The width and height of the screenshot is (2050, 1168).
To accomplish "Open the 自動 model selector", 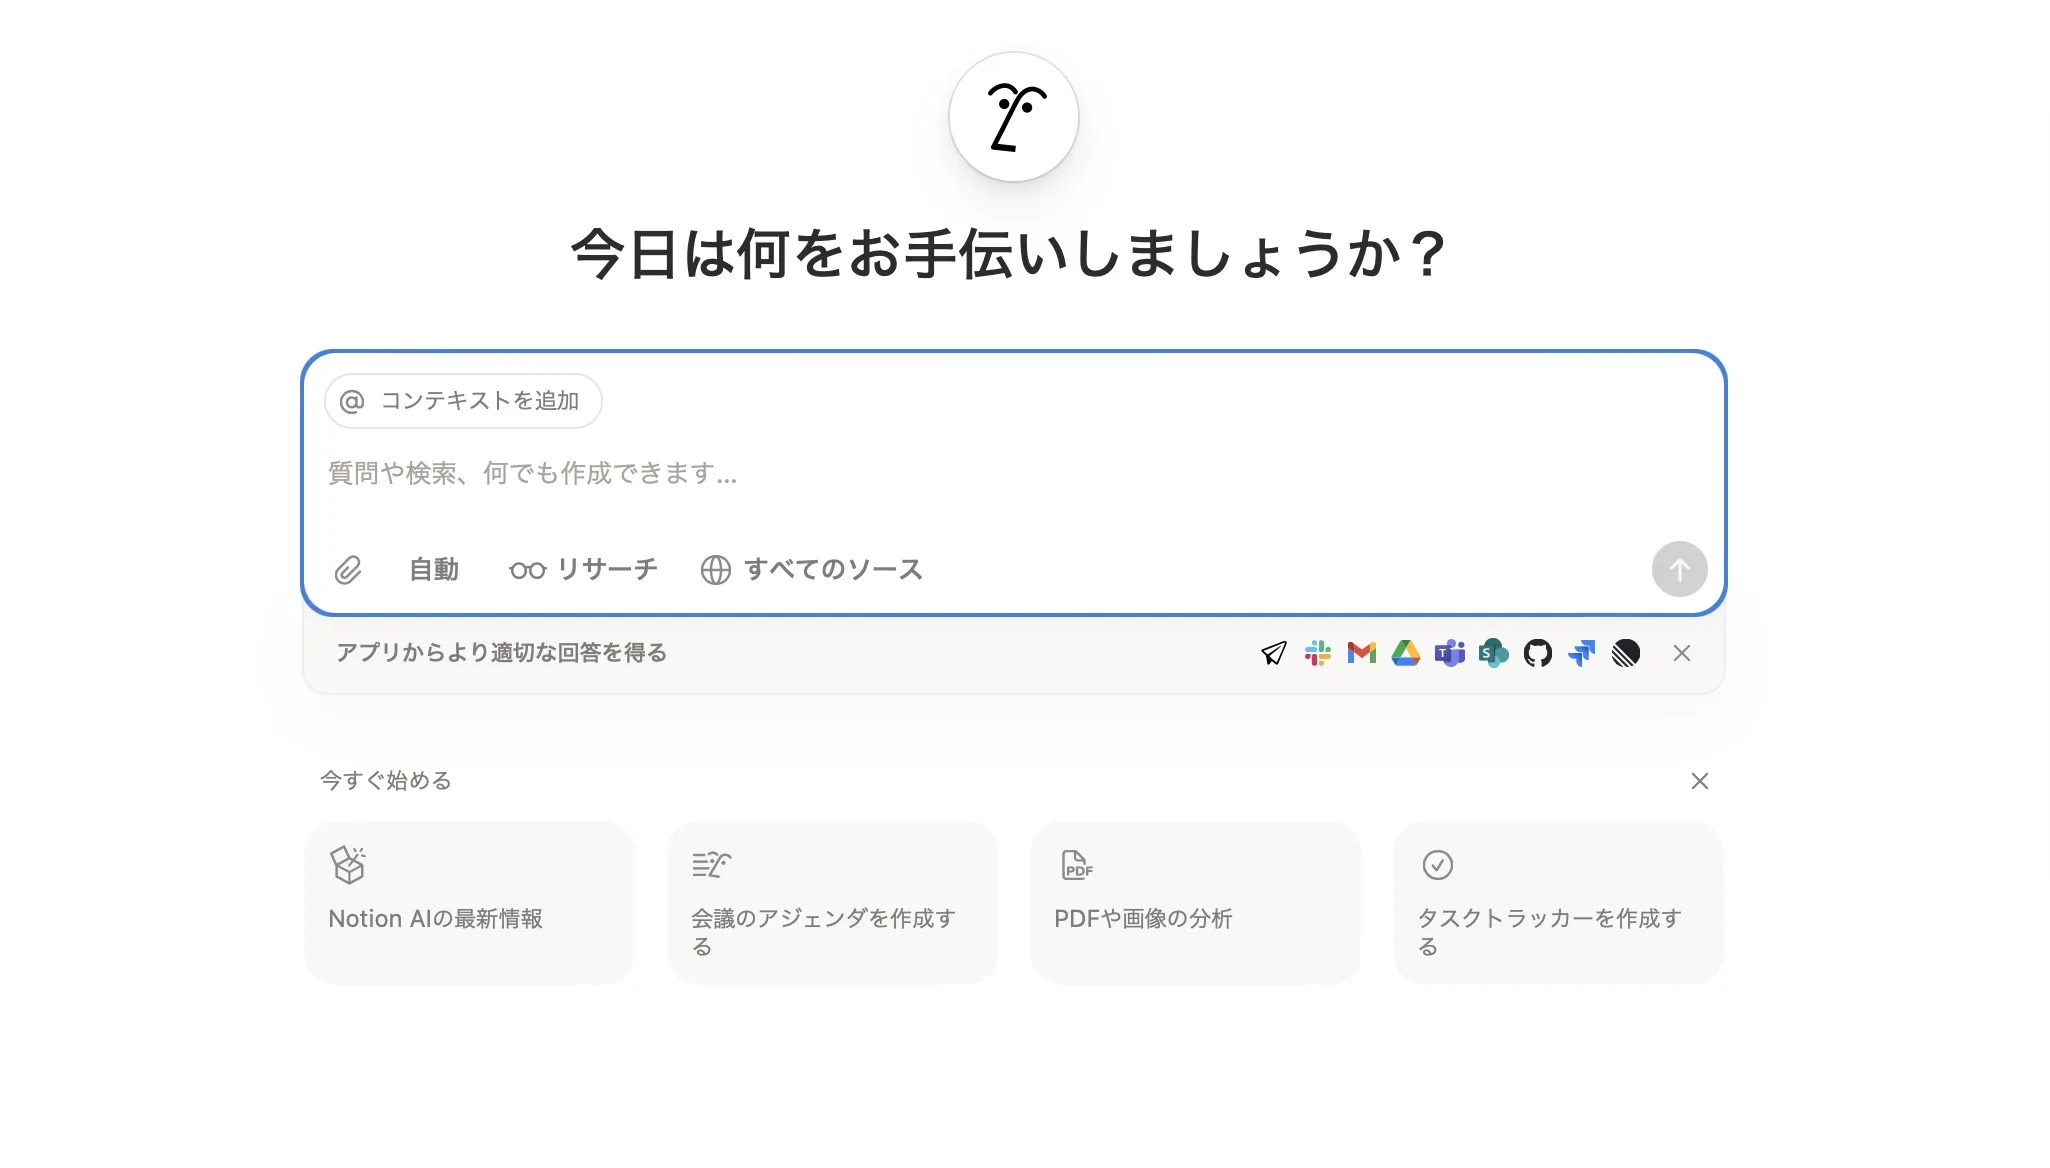I will click(x=434, y=570).
